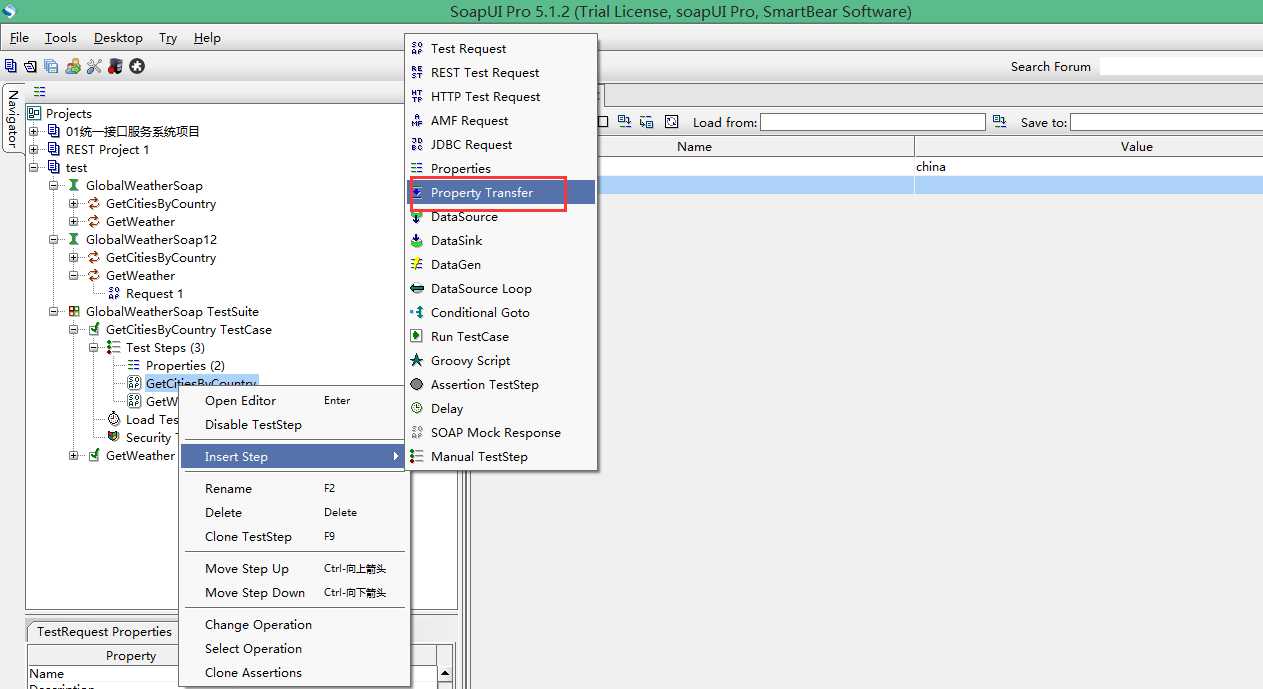The image size is (1263, 689).
Task: Collapse the Test Steps (3) node
Action: click(94, 347)
